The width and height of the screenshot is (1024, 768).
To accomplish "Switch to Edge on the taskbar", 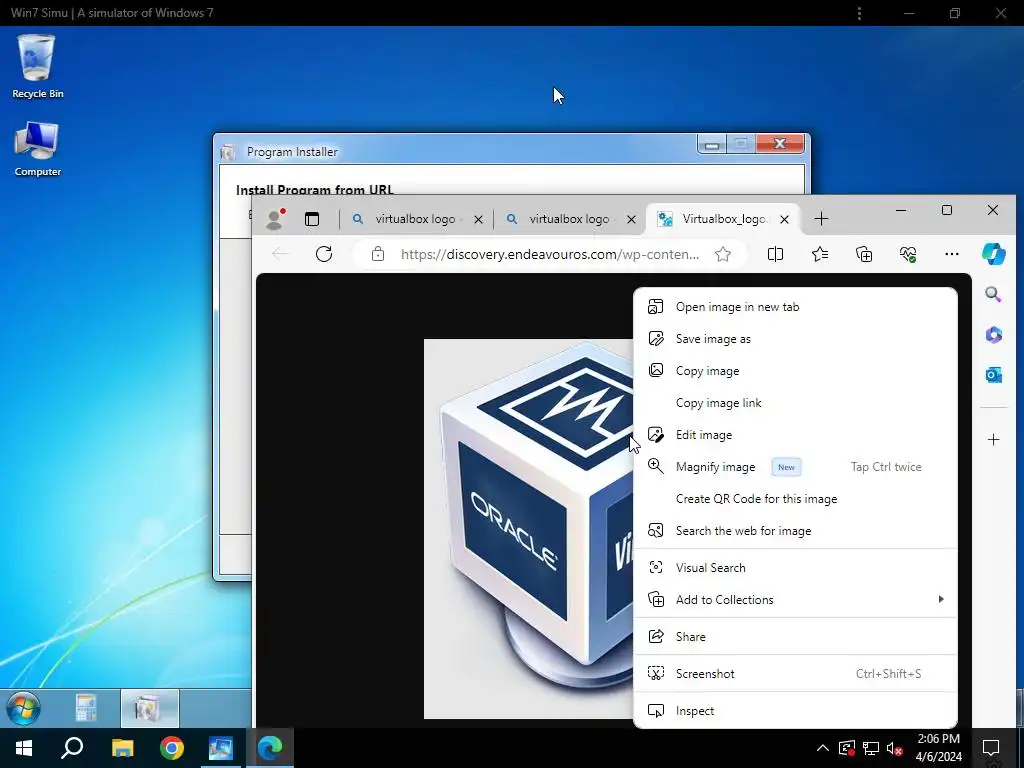I will [x=270, y=748].
